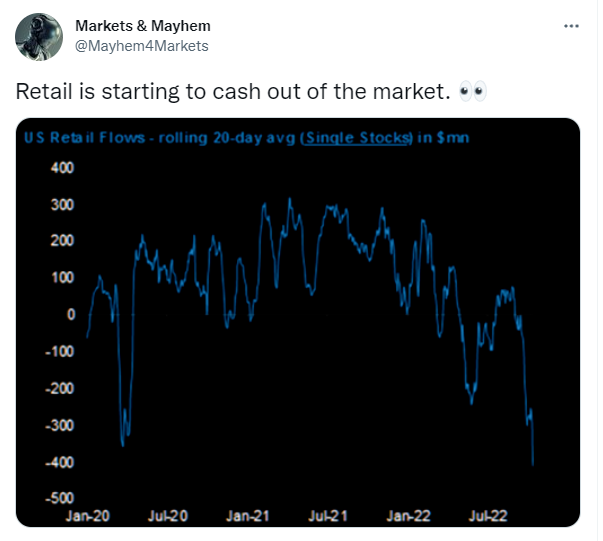The width and height of the screenshot is (603, 541).
Task: Click the @Mayhem4Markets handle
Action: [142, 46]
